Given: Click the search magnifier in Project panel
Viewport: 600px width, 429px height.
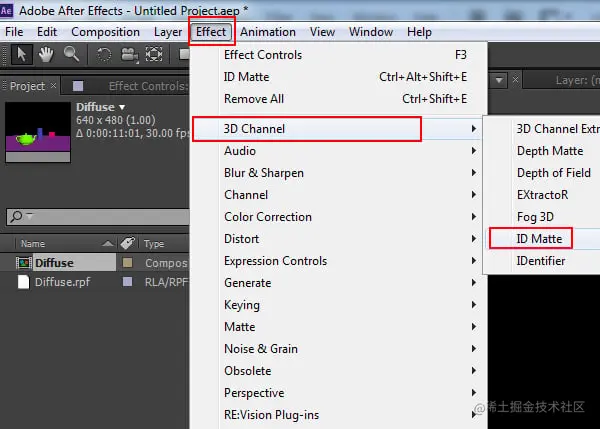Looking at the screenshot, I should click(16, 217).
